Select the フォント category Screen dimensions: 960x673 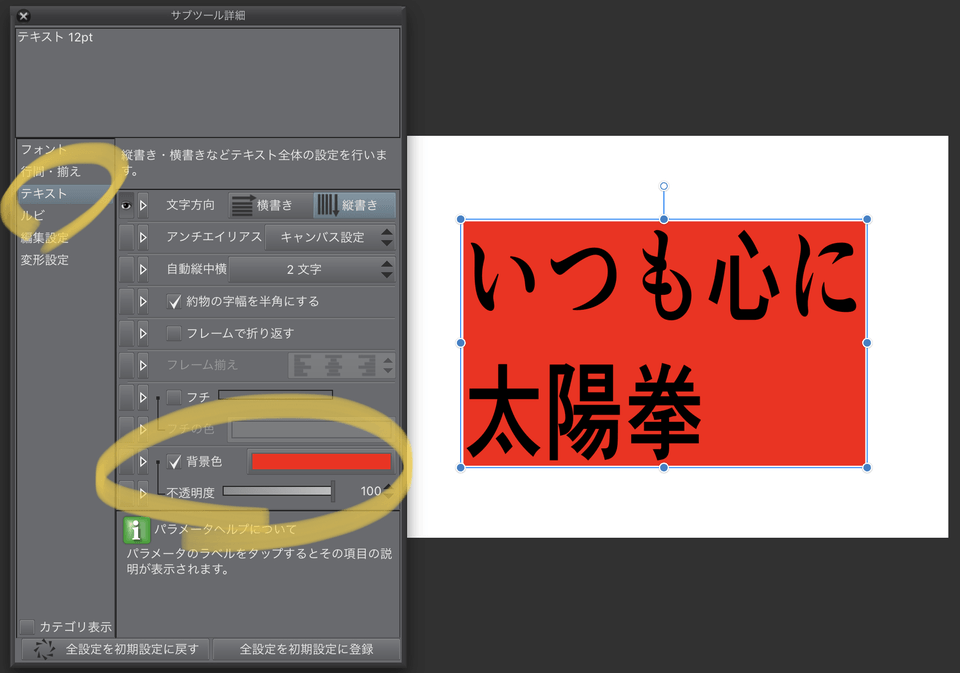click(x=43, y=149)
